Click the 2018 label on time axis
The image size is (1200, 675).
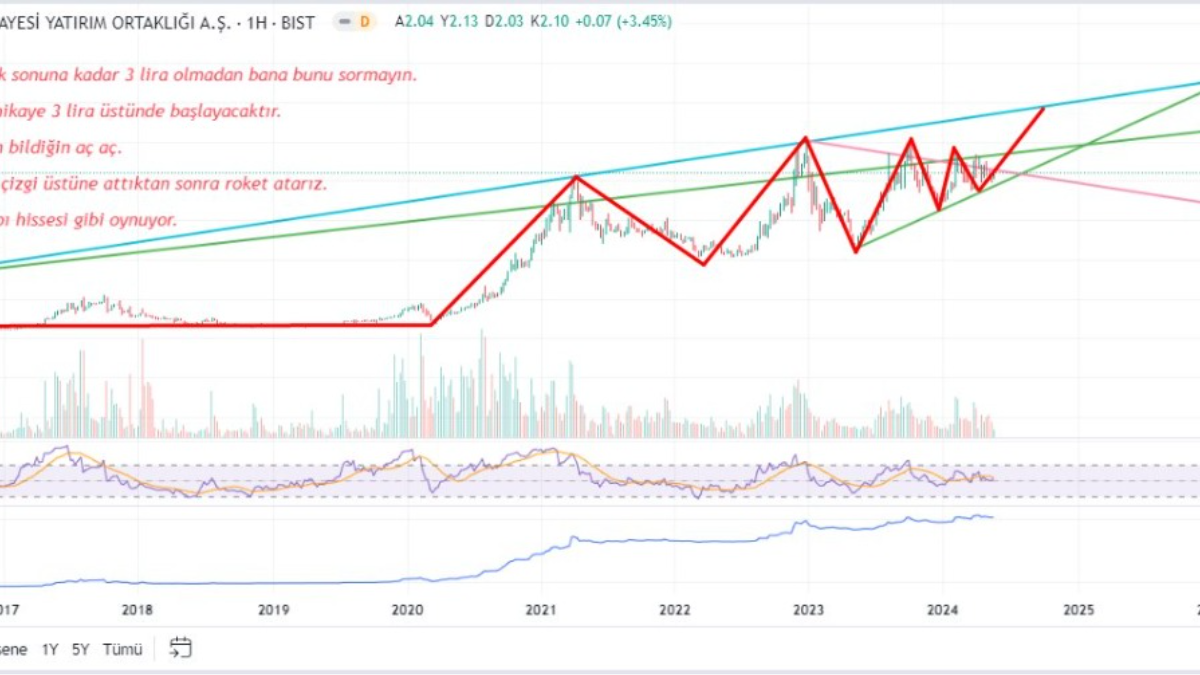click(x=137, y=609)
